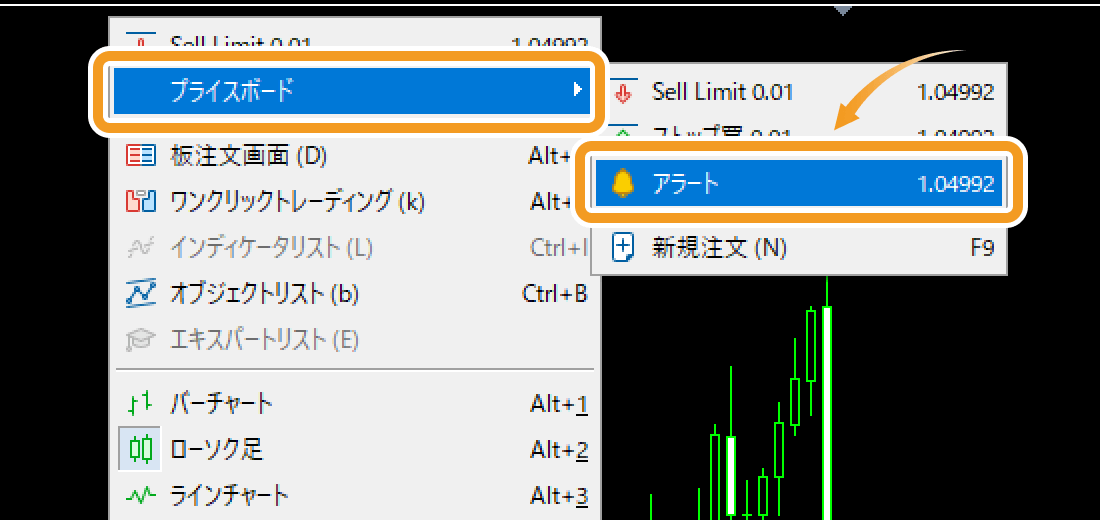Click the Alt+1 shortcut text
Viewport: 1100px width, 520px height.
[558, 404]
